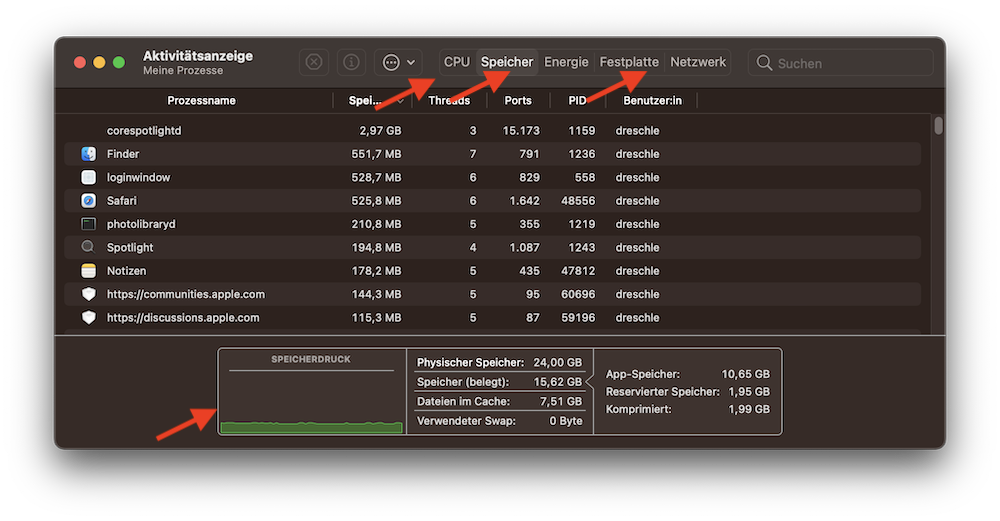Click the stop process (X) toolbar icon
Image resolution: width=1000 pixels, height=521 pixels.
click(314, 62)
